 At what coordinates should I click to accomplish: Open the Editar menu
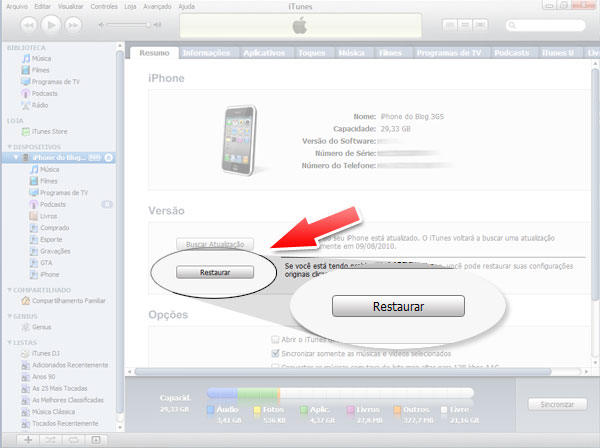pos(42,7)
